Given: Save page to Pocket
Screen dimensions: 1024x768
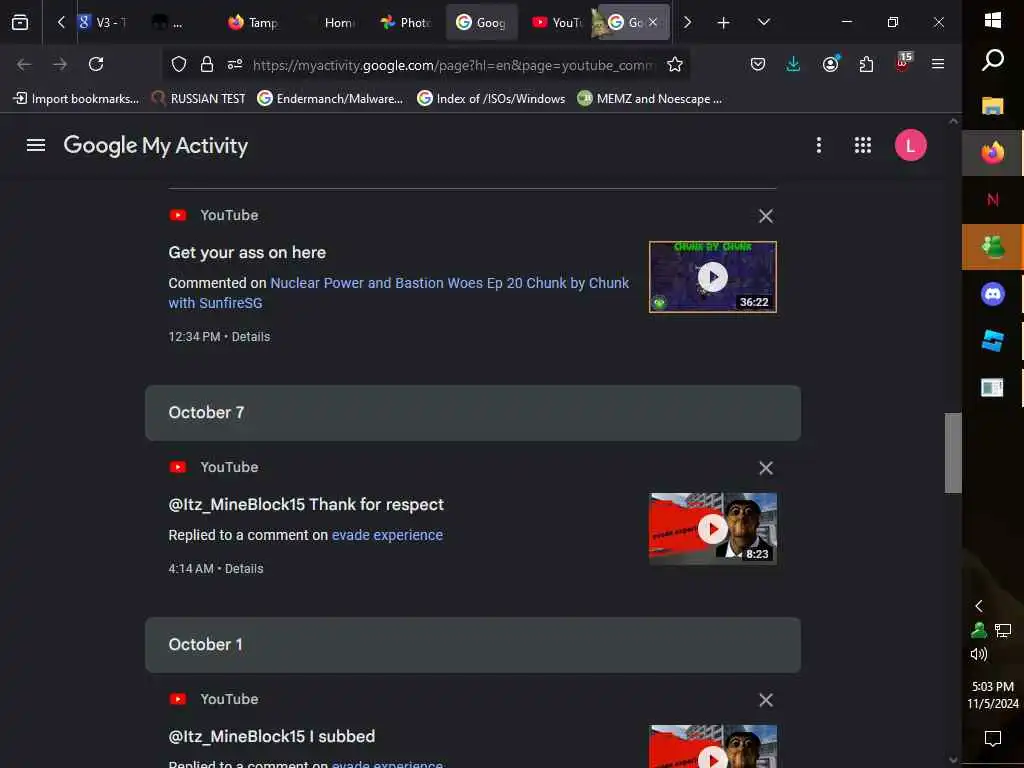Looking at the screenshot, I should click(758, 64).
